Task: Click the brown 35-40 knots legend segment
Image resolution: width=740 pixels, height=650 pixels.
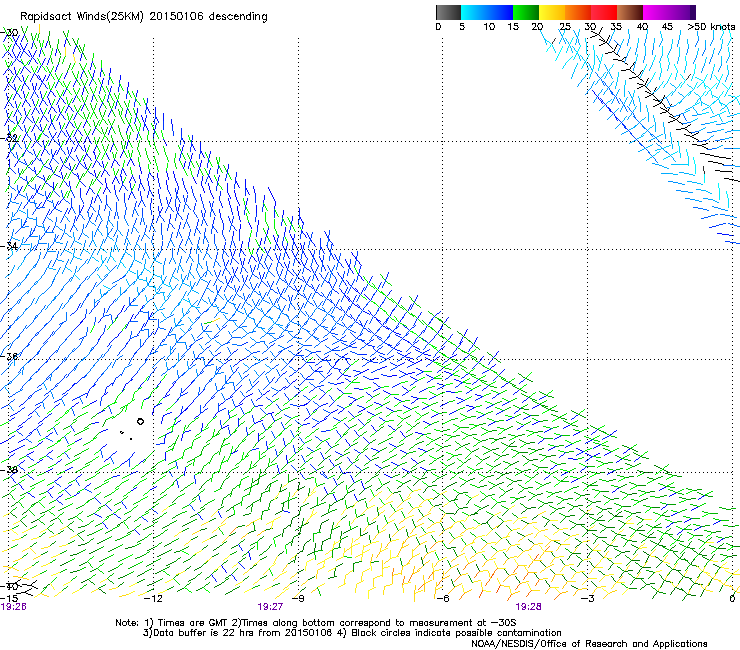Action: click(630, 12)
